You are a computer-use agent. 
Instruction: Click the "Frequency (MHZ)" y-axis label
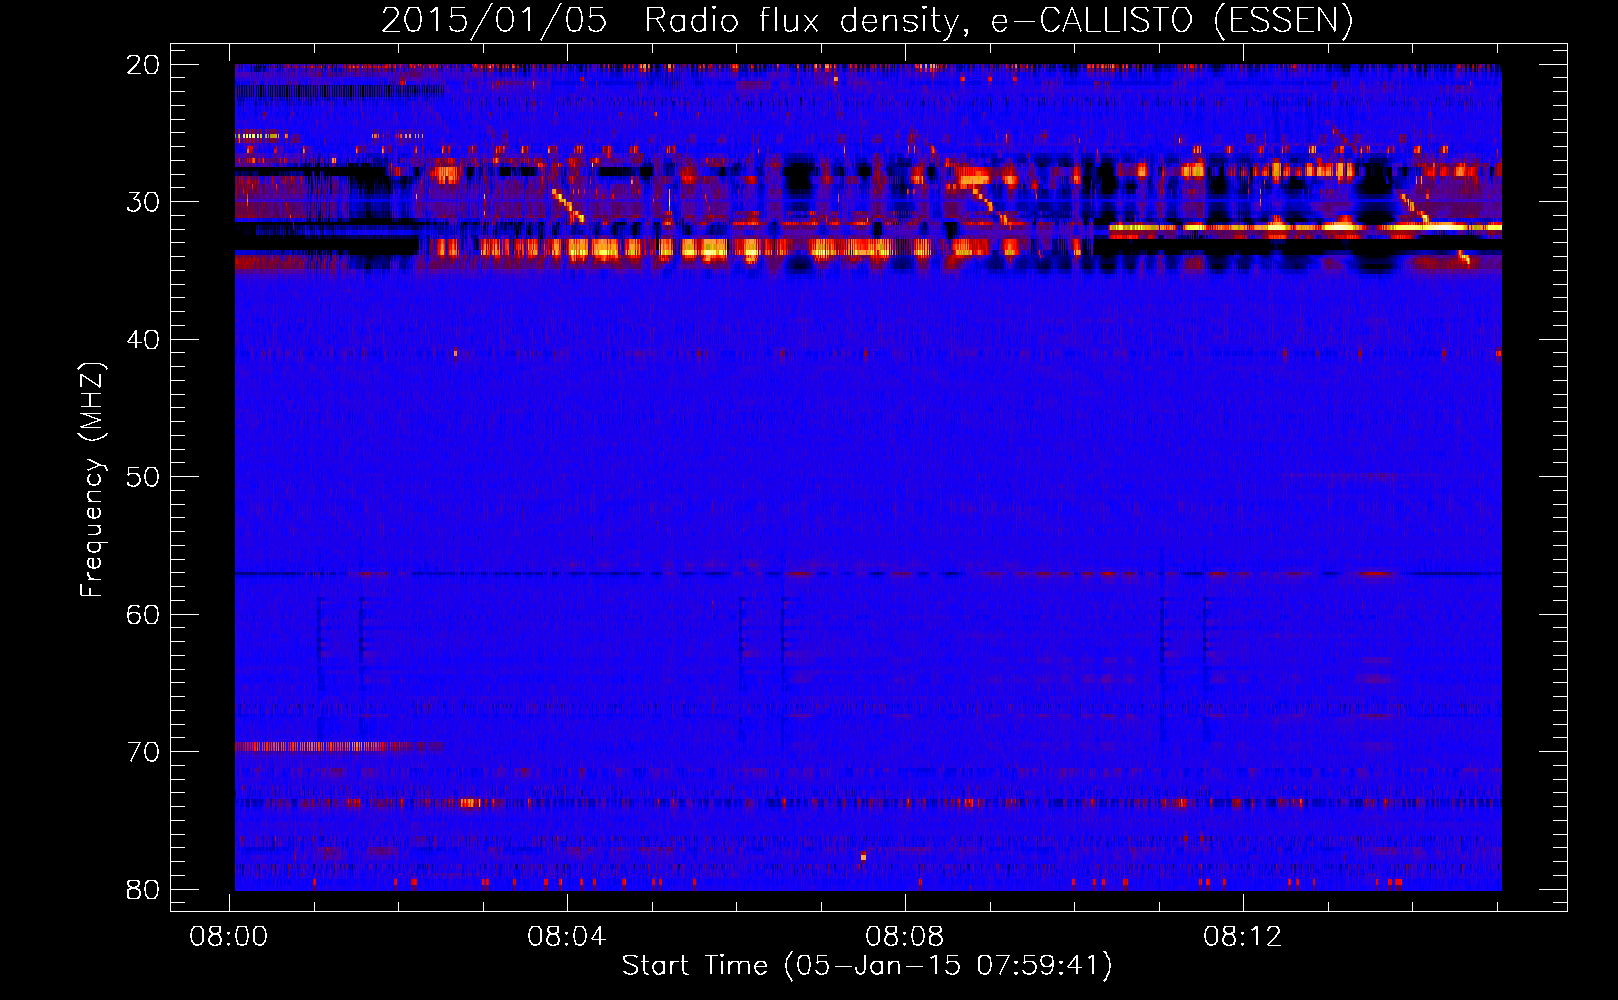pos(92,480)
